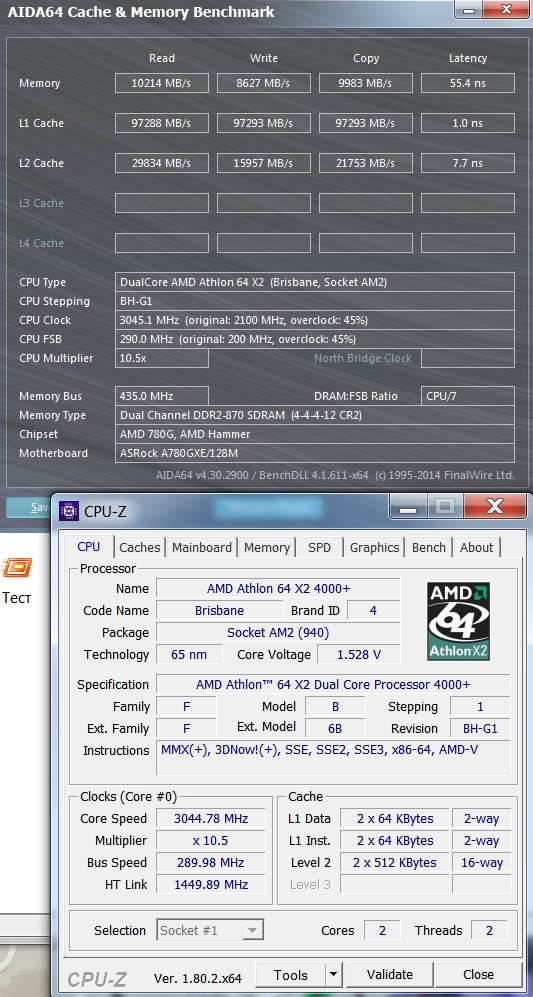This screenshot has height=997, width=533.
Task: Select the SPD tab
Action: tap(319, 547)
